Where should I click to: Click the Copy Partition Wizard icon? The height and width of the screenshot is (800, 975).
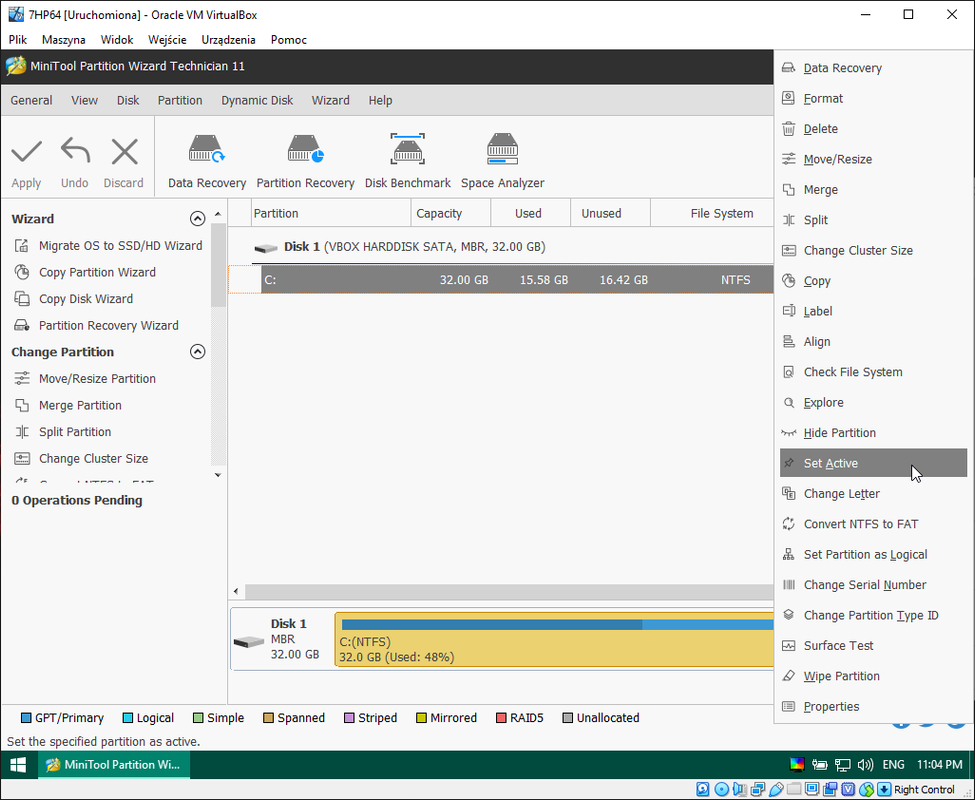tap(22, 272)
